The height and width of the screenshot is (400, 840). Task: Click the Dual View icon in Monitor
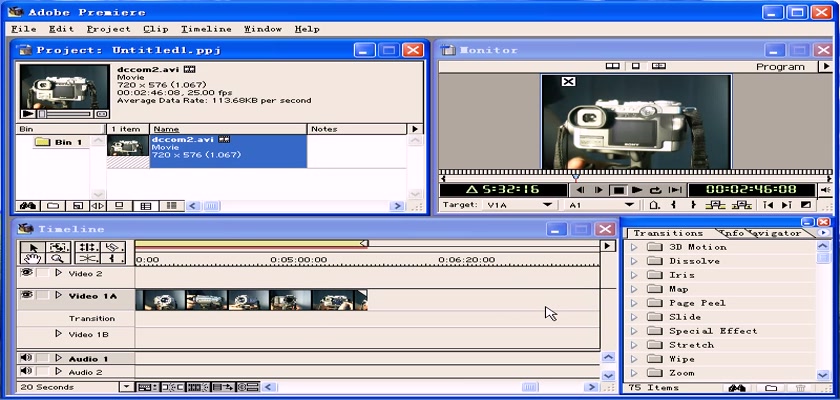pyautogui.click(x=612, y=66)
